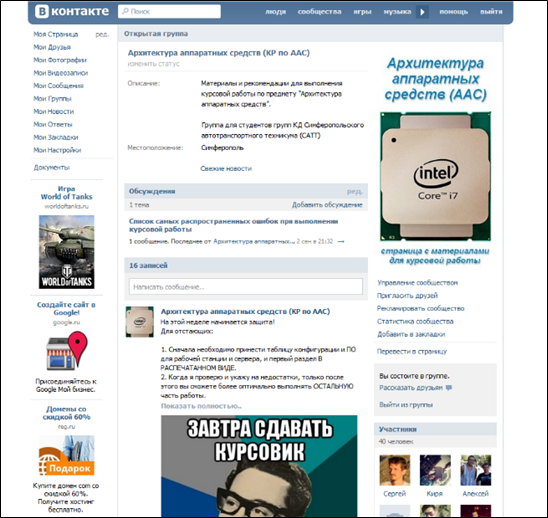548x518 pixels.
Task: Open Мои Новости
Action: pos(53,112)
